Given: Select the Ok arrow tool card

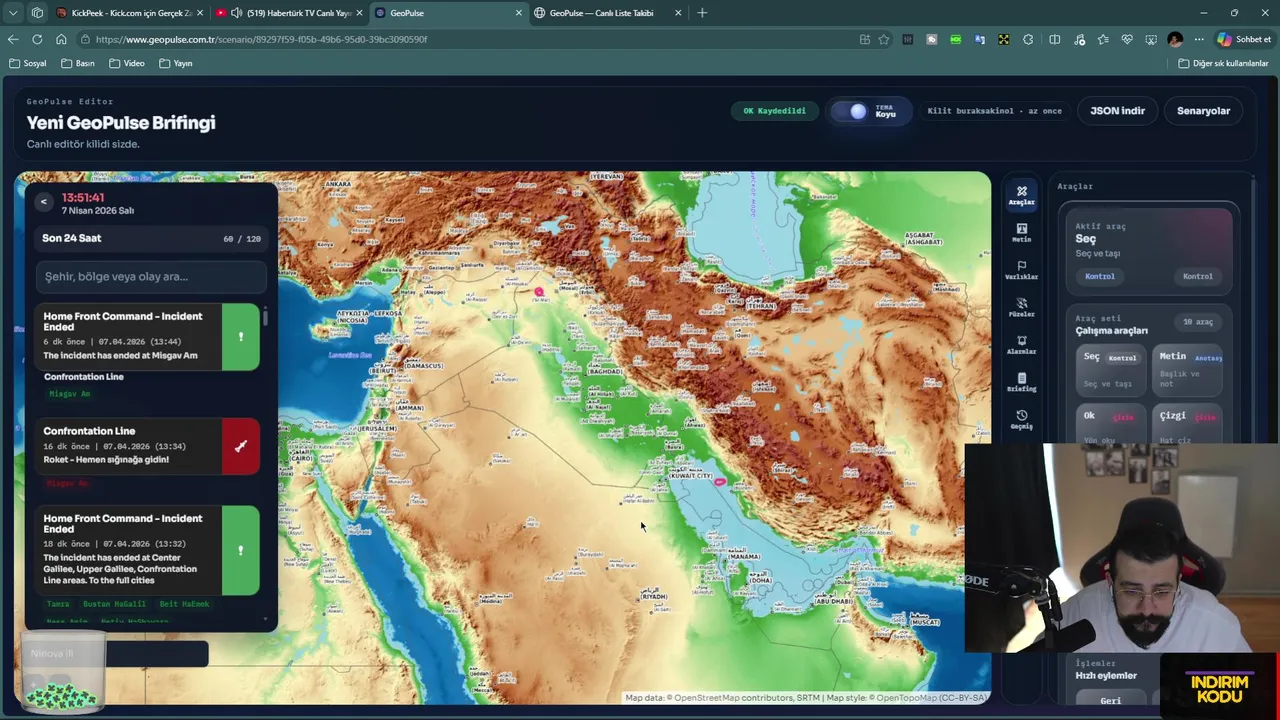Looking at the screenshot, I should (x=1111, y=423).
